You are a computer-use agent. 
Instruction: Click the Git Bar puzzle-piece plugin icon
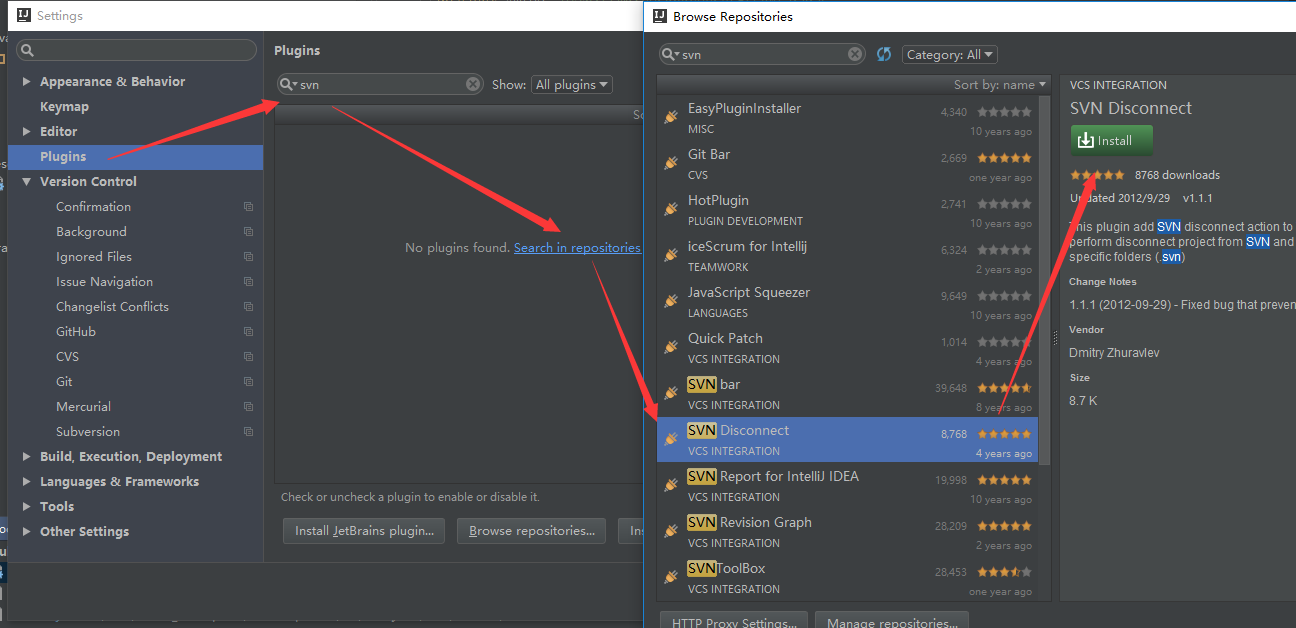[x=671, y=164]
